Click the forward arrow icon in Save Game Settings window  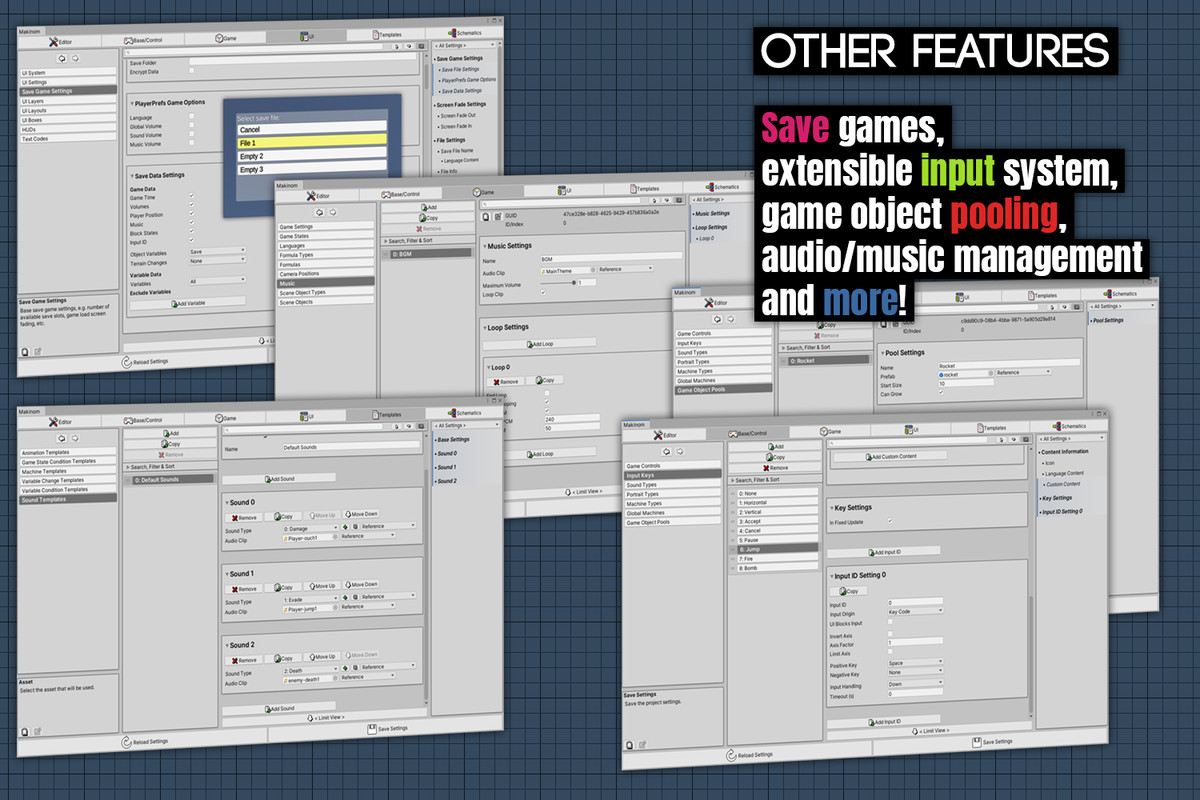click(x=77, y=59)
